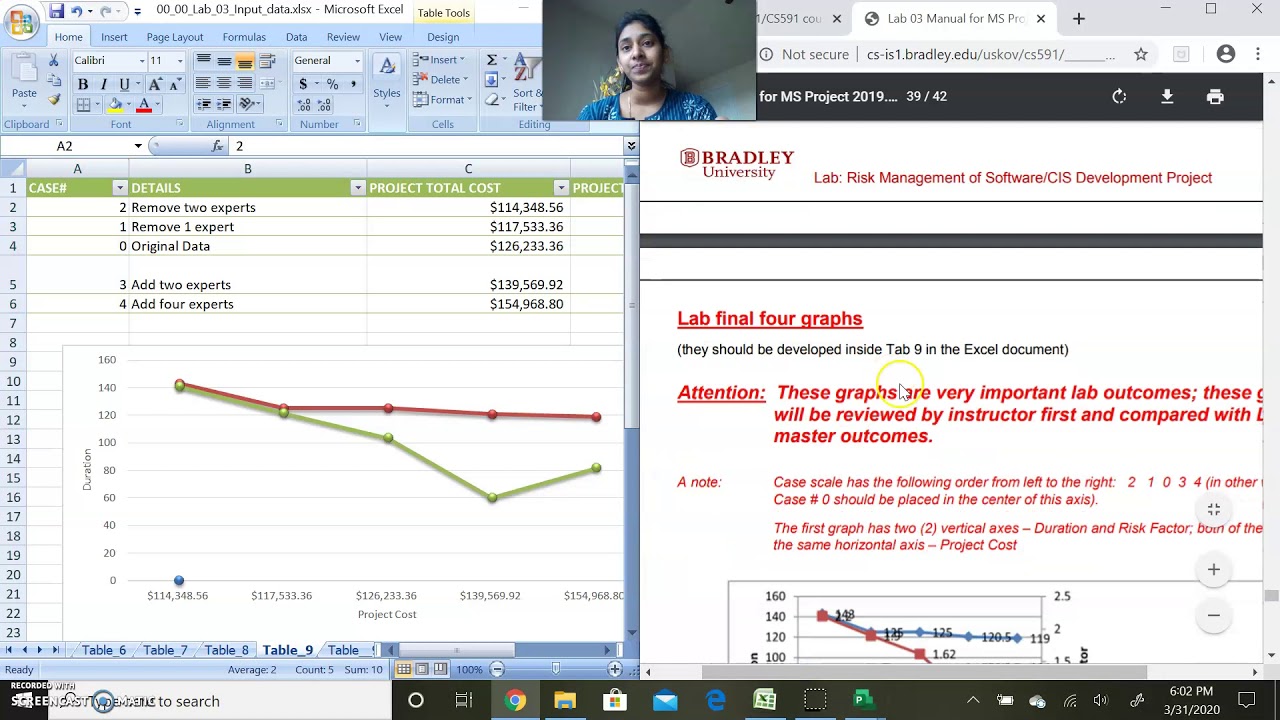Toggle Bold formatting
The width and height of the screenshot is (1280, 720).
click(83, 84)
